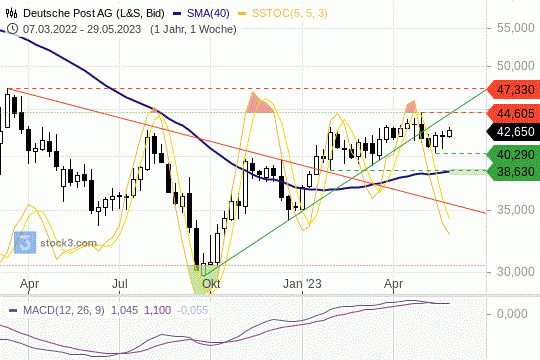The image size is (540, 360).
Task: Click the stock3.com watermark logo
Action: click(x=25, y=243)
